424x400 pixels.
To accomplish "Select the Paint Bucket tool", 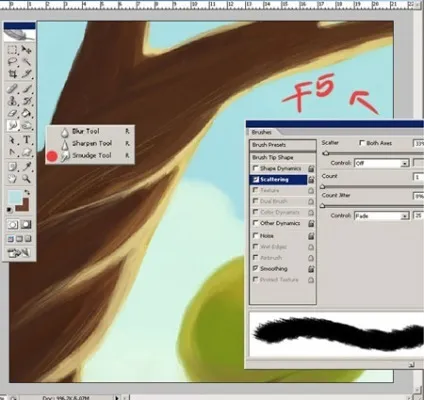I will 26,113.
